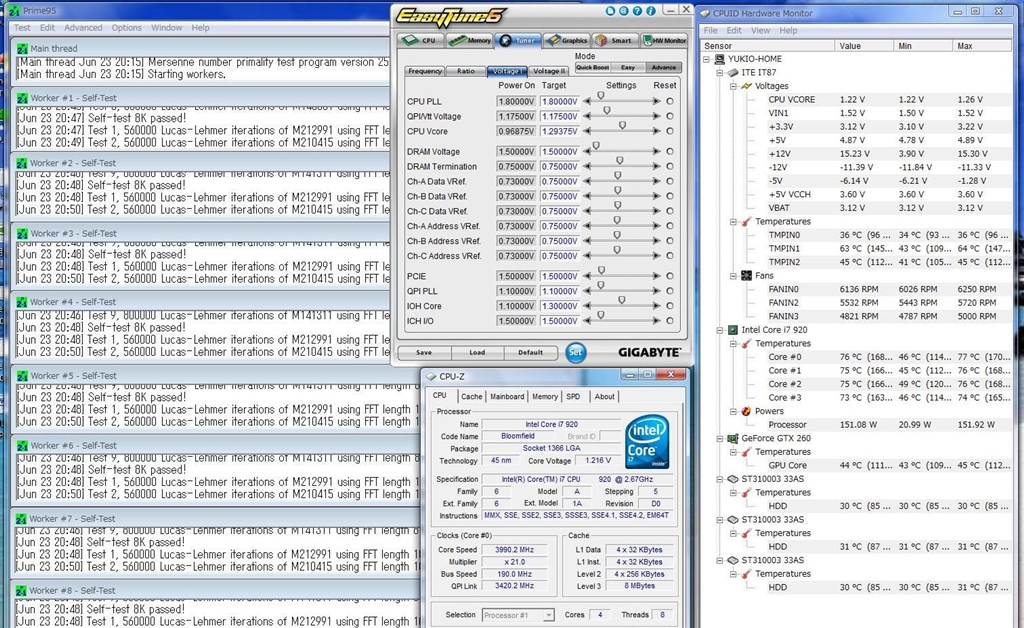Open the Processor #1 selection dropdown

pyautogui.click(x=518, y=615)
